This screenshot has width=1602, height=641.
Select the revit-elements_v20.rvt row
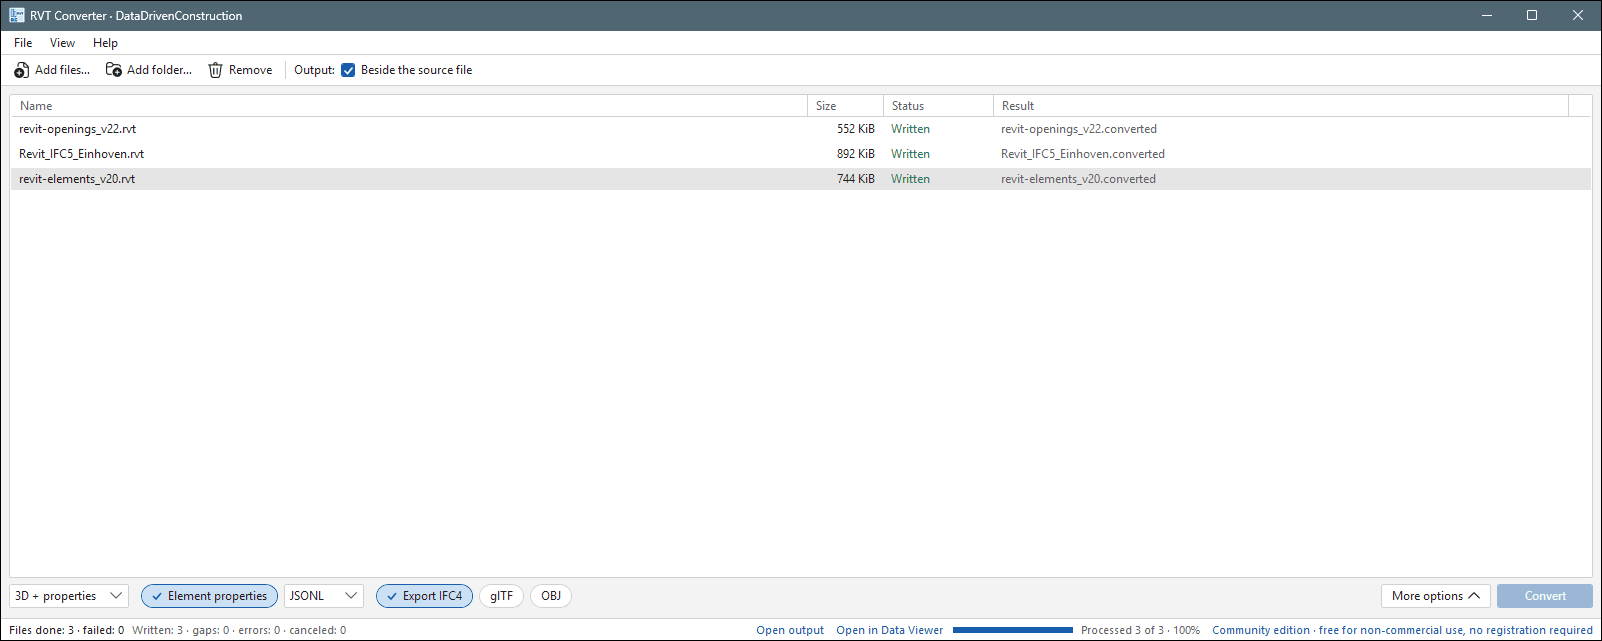click(x=800, y=179)
